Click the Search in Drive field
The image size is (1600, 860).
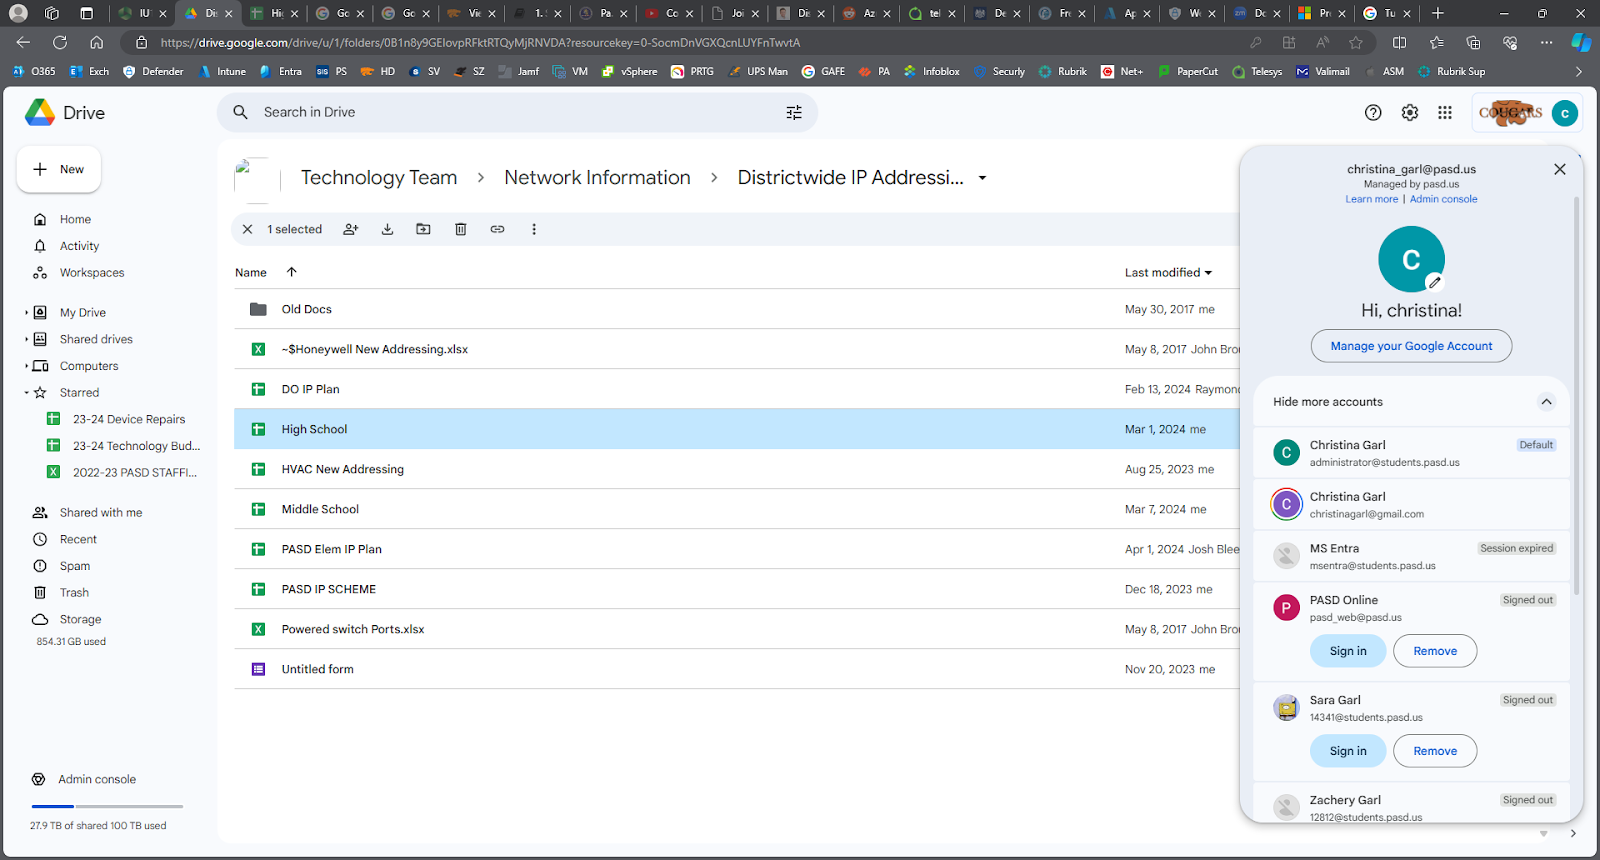click(x=517, y=113)
